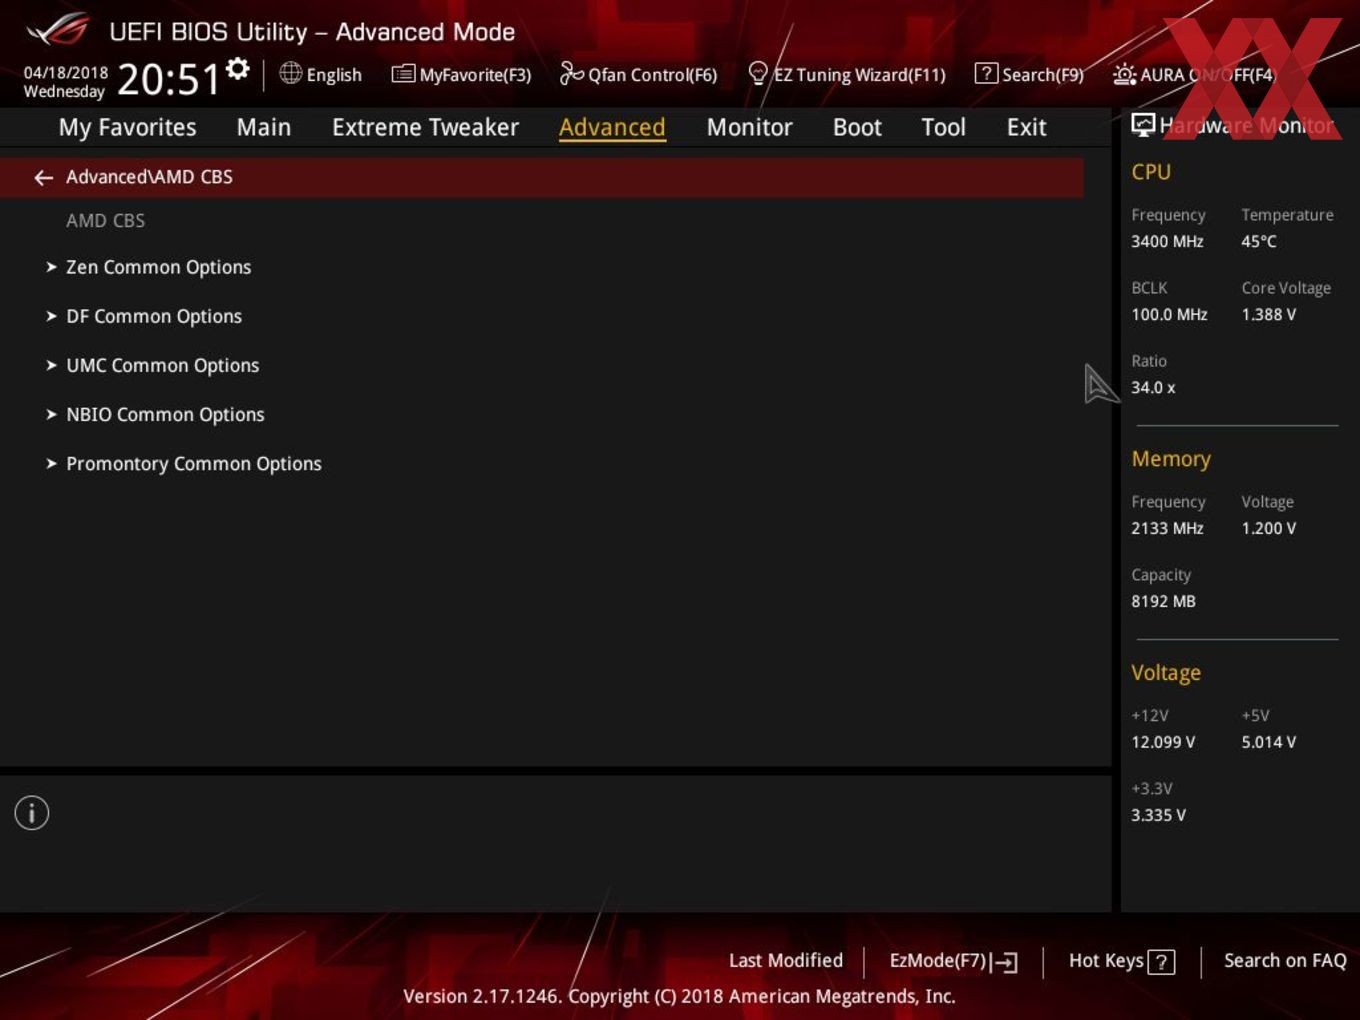
Task: Click the Advanced\AMD CBS breadcrumb
Action: tap(149, 177)
